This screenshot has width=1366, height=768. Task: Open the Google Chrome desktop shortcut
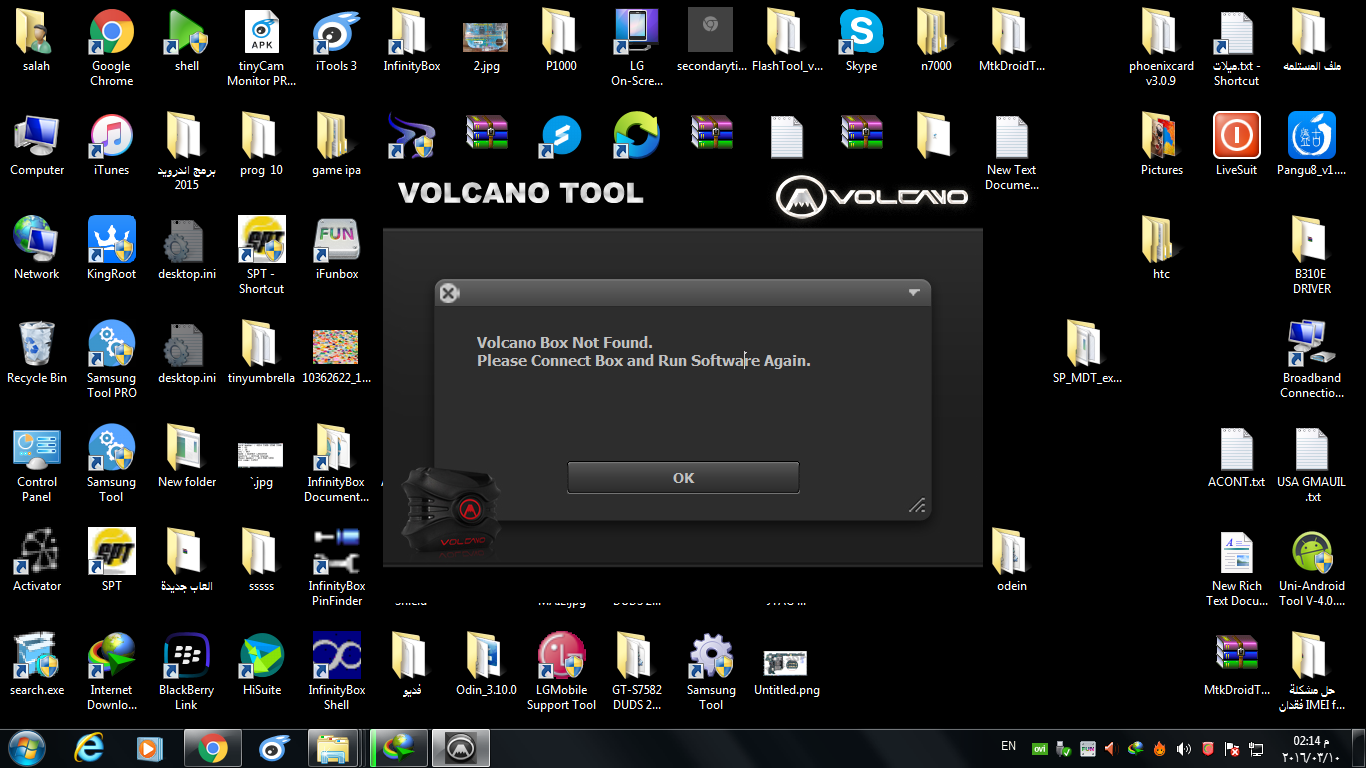click(111, 47)
